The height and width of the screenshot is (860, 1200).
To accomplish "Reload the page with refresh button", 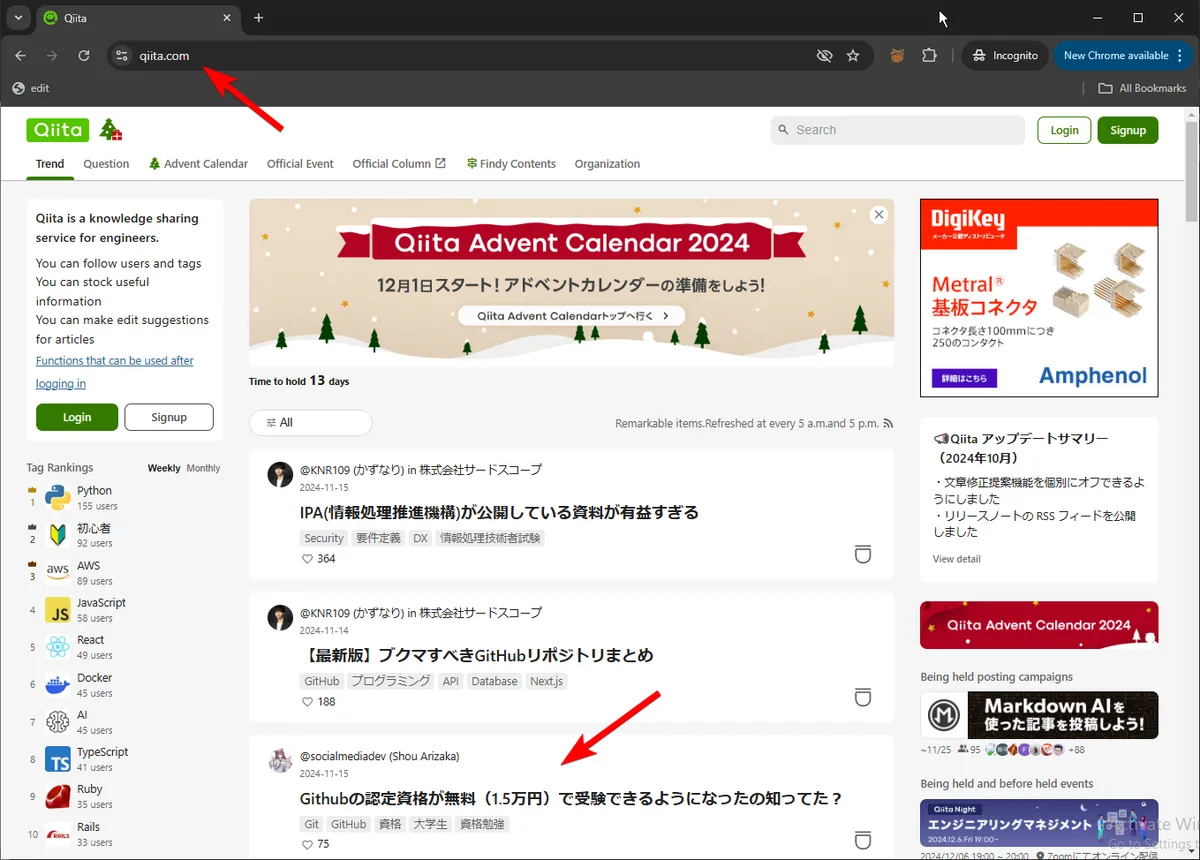I will [x=84, y=56].
